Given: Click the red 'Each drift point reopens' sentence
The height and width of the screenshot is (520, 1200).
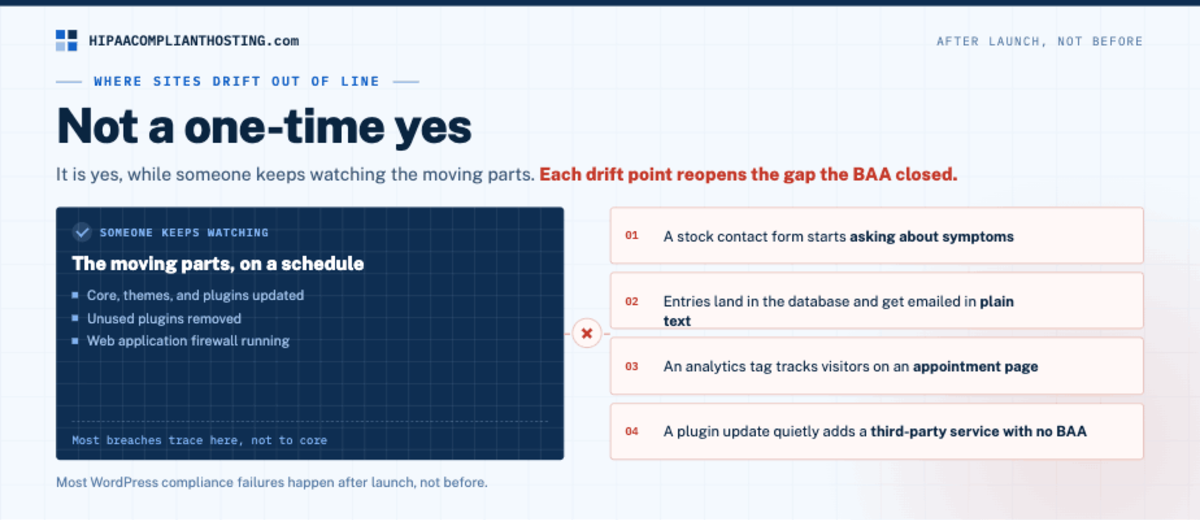Looking at the screenshot, I should coord(748,174).
